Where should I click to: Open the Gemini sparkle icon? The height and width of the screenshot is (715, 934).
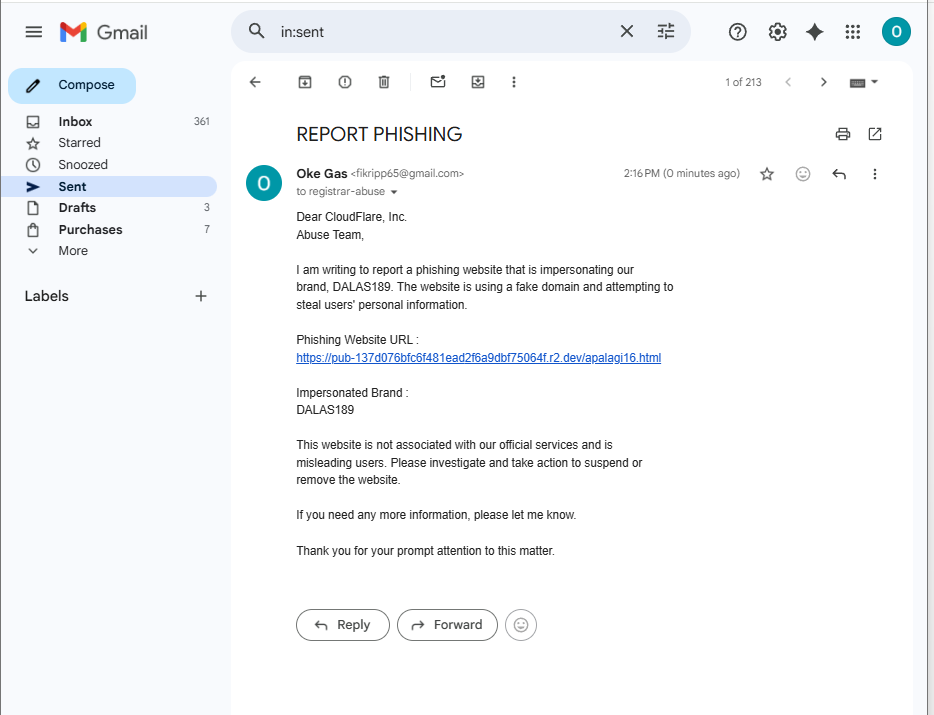click(815, 32)
